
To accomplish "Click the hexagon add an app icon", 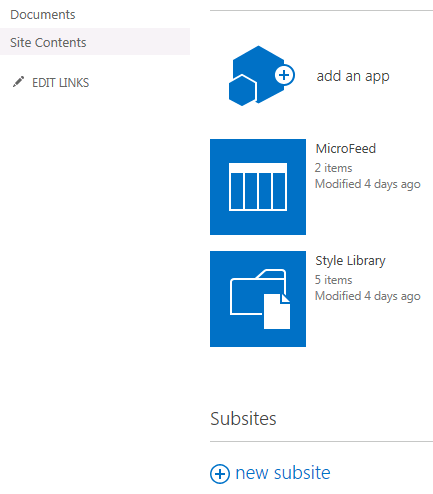I will (262, 76).
